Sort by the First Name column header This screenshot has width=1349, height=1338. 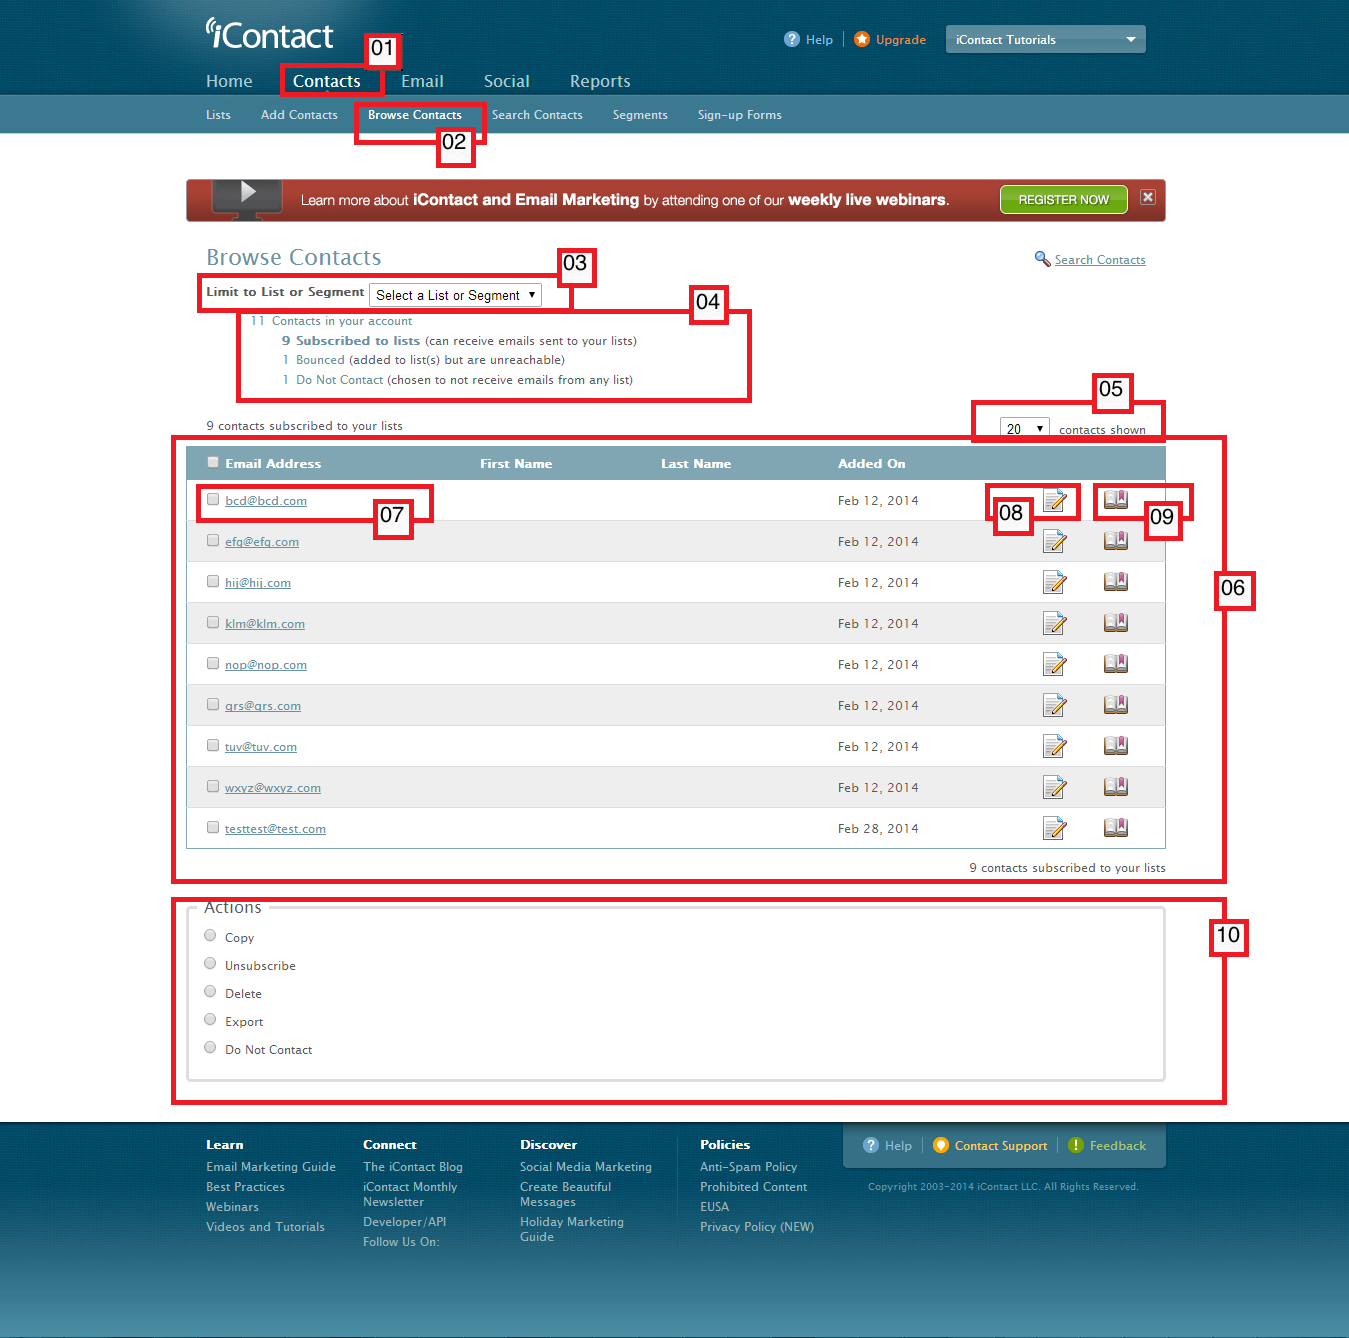[516, 464]
